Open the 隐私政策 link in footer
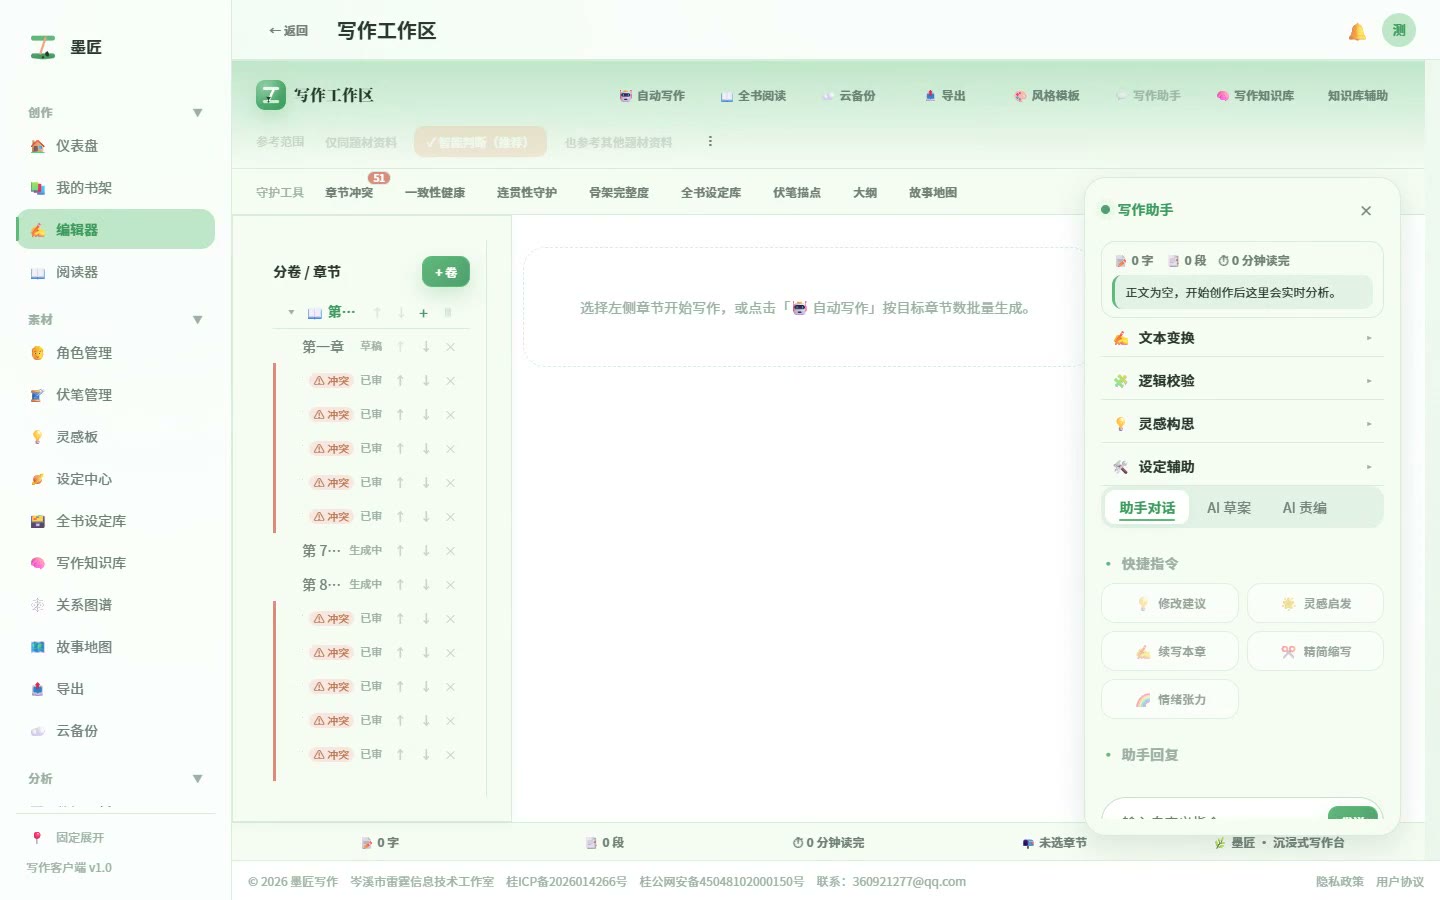The height and width of the screenshot is (900, 1440). pos(1340,882)
